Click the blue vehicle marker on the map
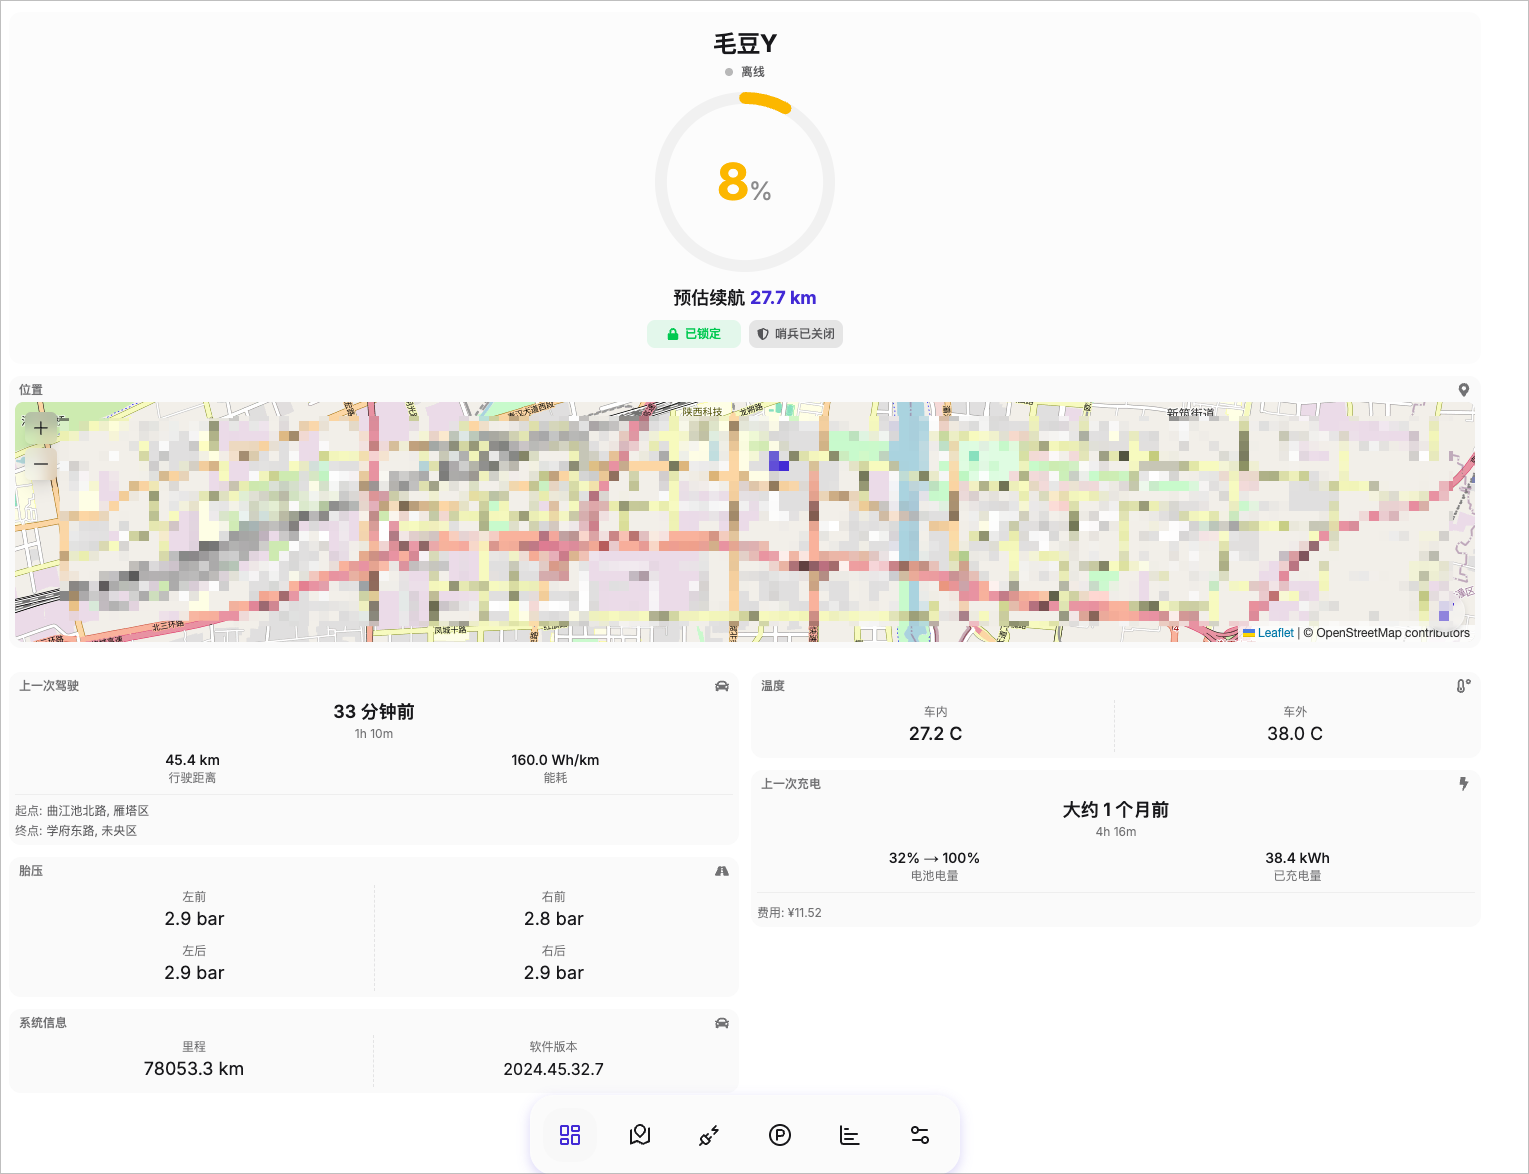The height and width of the screenshot is (1174, 1529). [x=778, y=461]
